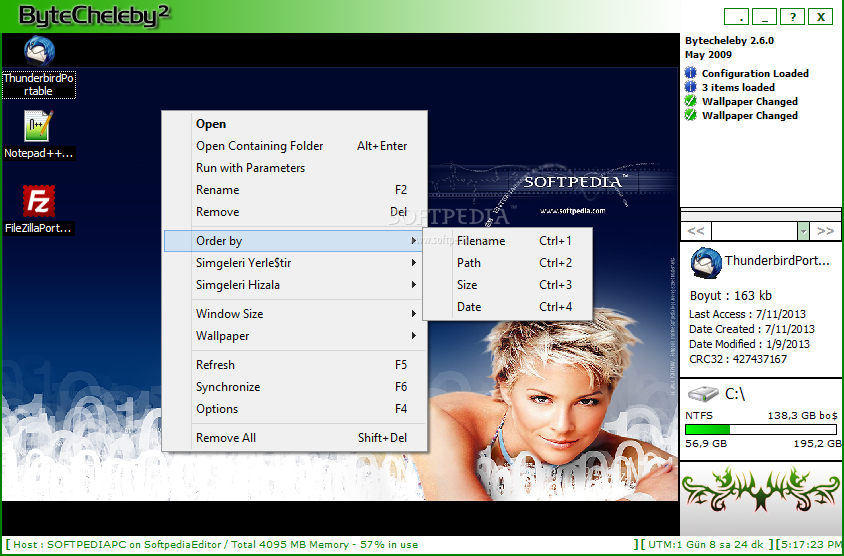844x556 pixels.
Task: Click the 5:17:23 PM clock
Action: 812,545
